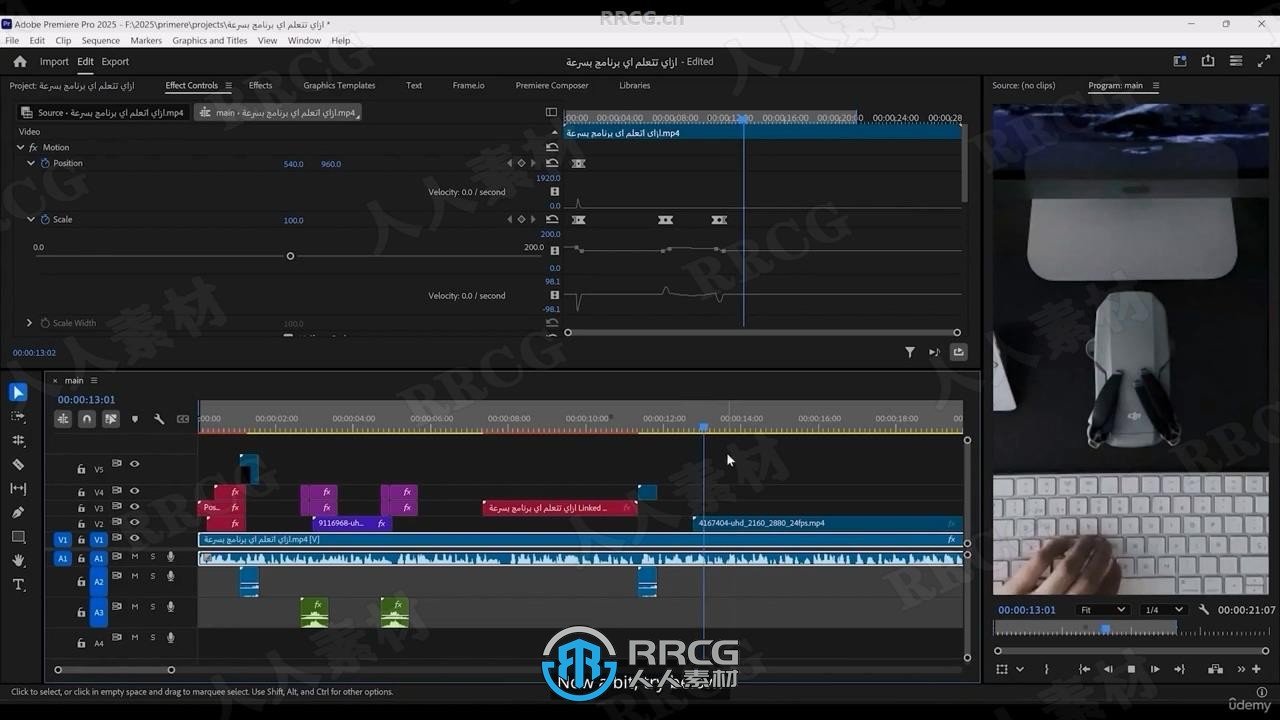
Task: Reset the Position parameter
Action: click(552, 163)
